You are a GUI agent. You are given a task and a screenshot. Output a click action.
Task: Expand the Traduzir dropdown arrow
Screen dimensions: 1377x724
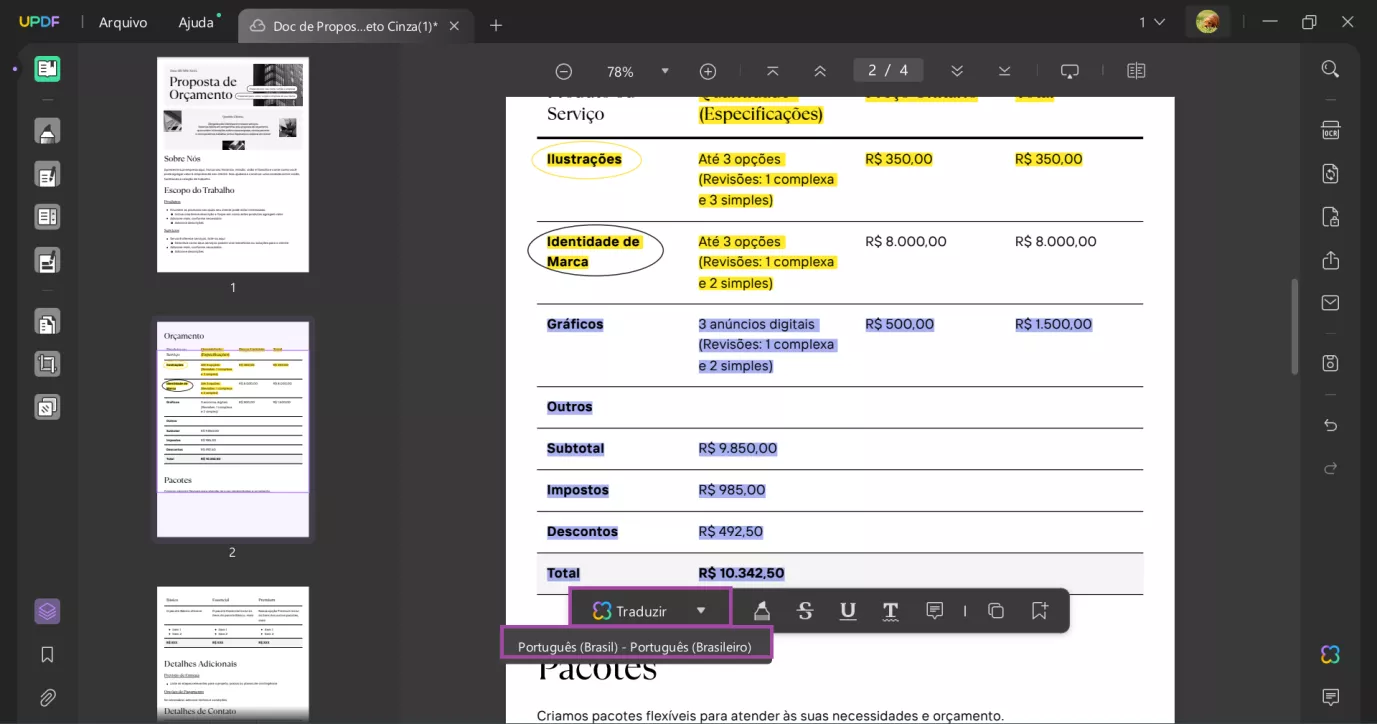(701, 611)
